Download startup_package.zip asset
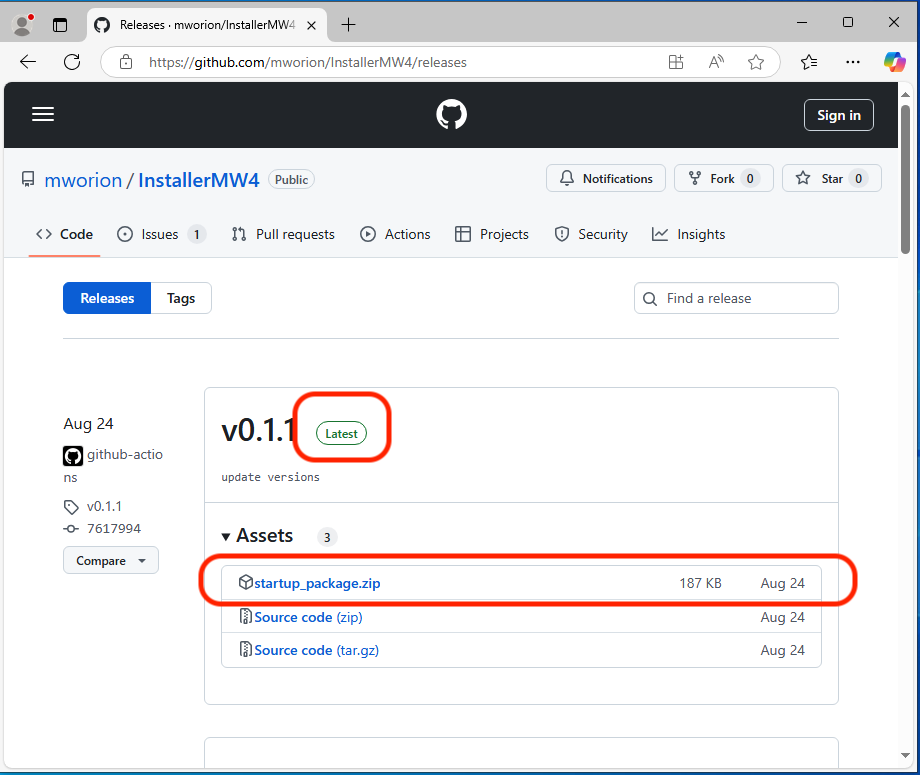The image size is (920, 775). point(317,583)
